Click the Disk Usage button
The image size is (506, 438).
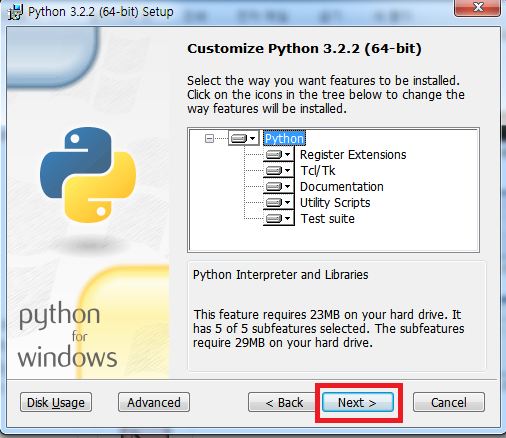[56, 402]
